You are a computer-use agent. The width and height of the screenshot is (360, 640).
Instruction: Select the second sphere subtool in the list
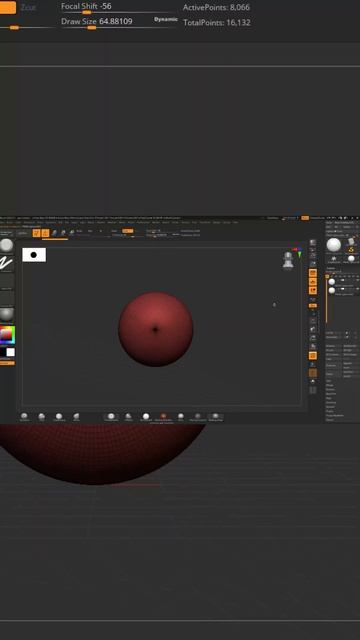pyautogui.click(x=332, y=290)
